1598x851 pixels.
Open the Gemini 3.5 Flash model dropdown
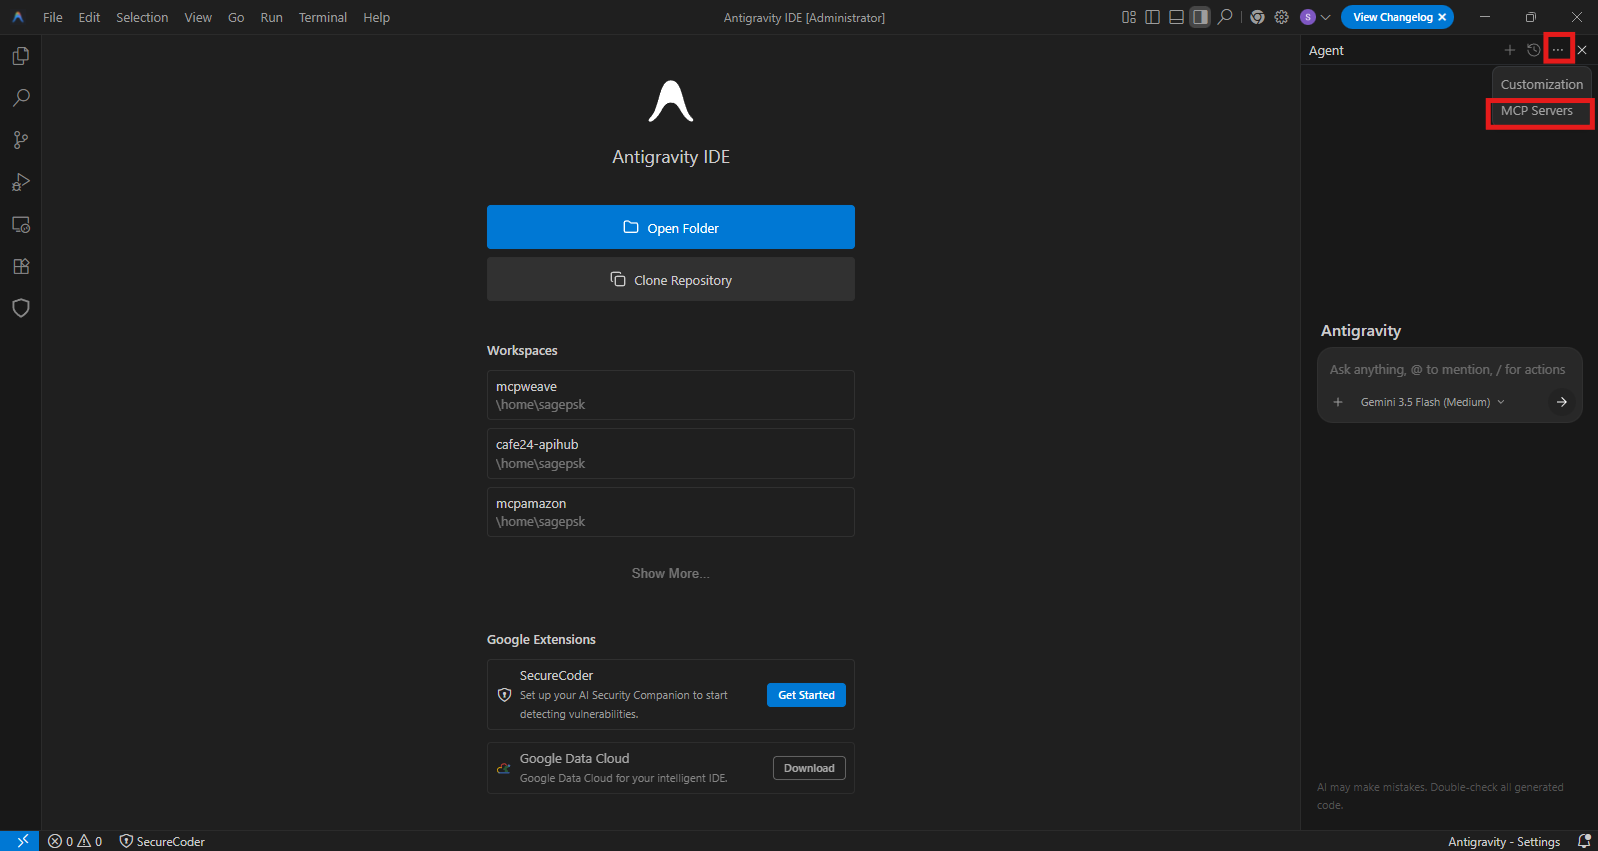coord(1432,402)
